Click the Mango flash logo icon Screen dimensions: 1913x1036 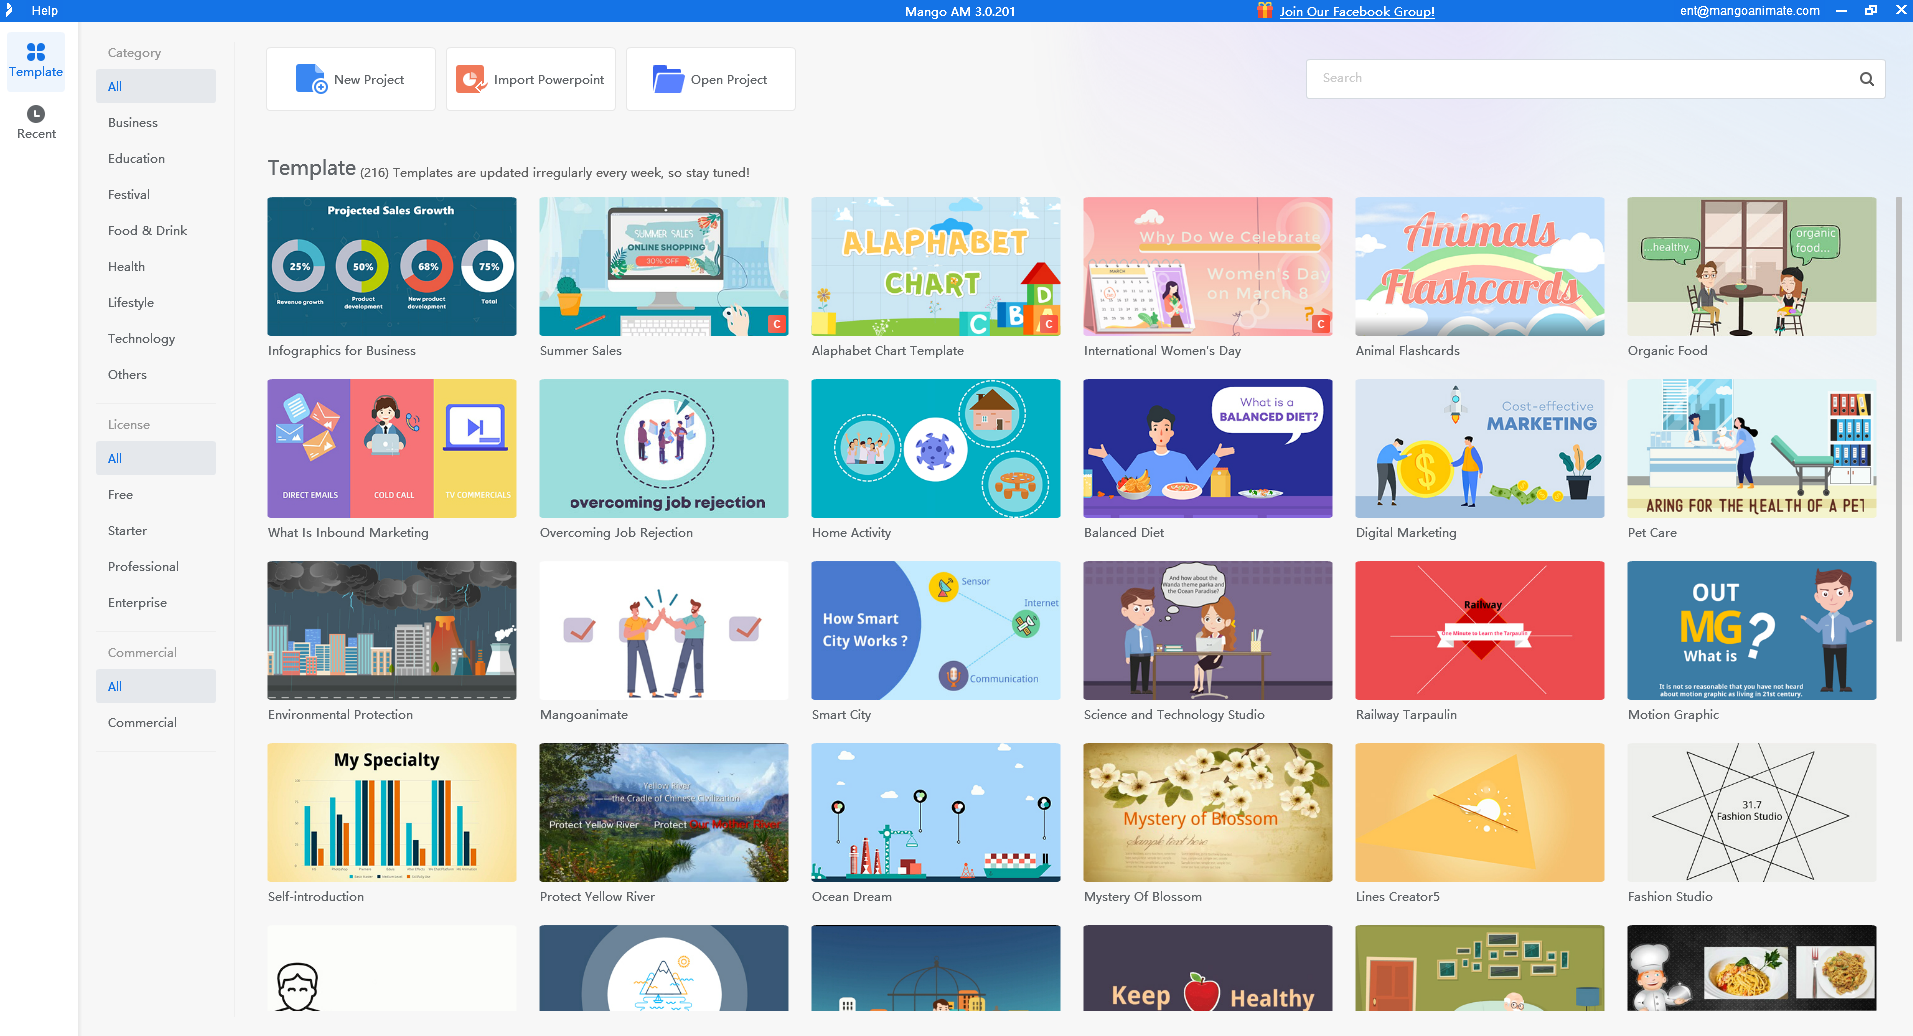[11, 10]
